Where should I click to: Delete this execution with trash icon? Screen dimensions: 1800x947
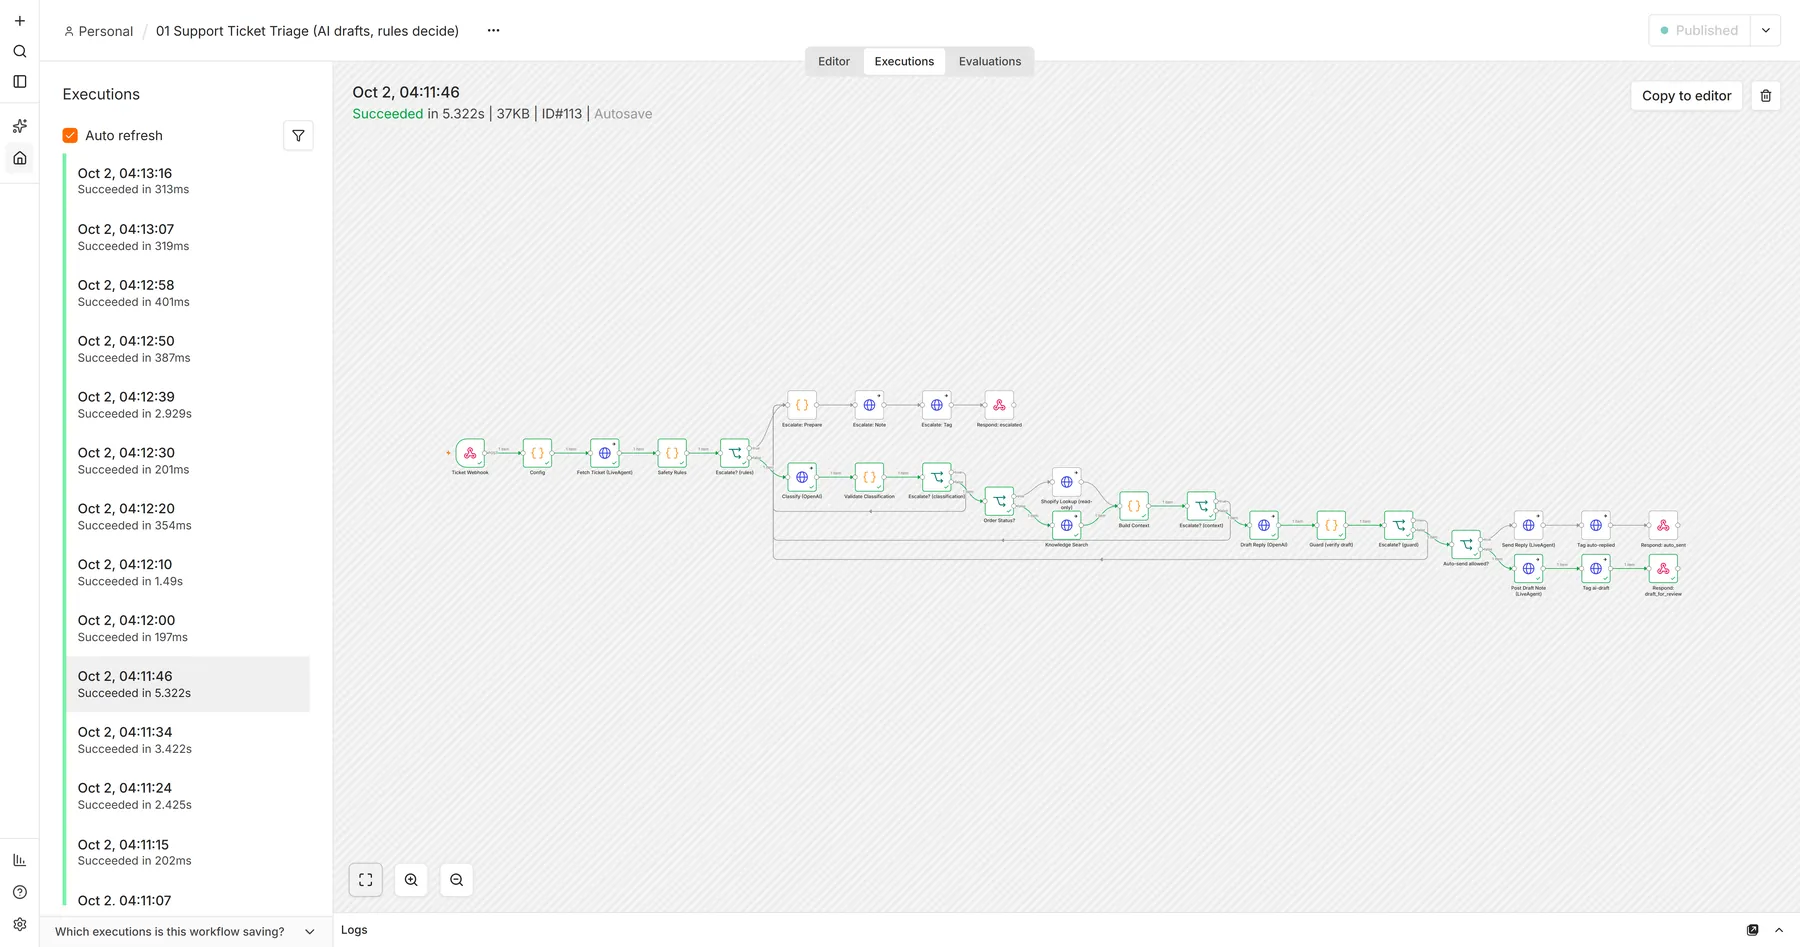pyautogui.click(x=1766, y=96)
